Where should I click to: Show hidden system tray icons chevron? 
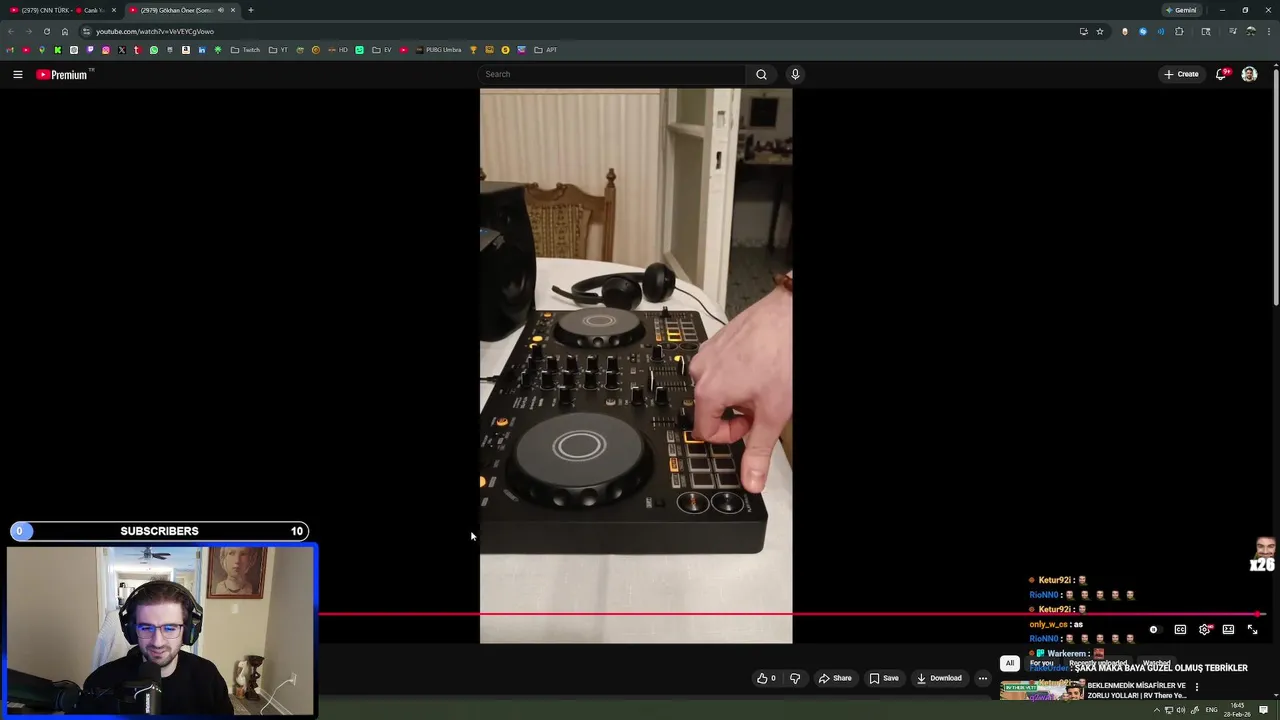pos(1157,710)
